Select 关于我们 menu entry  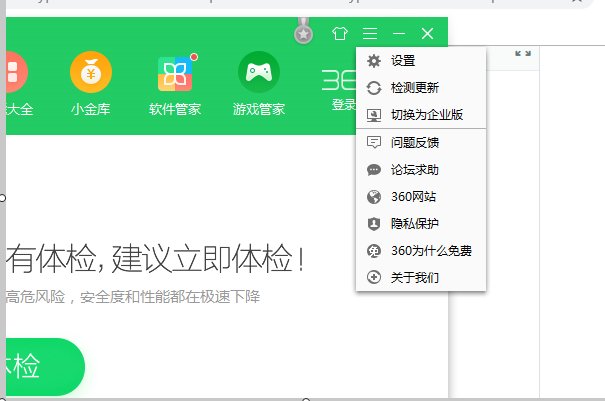(x=421, y=277)
